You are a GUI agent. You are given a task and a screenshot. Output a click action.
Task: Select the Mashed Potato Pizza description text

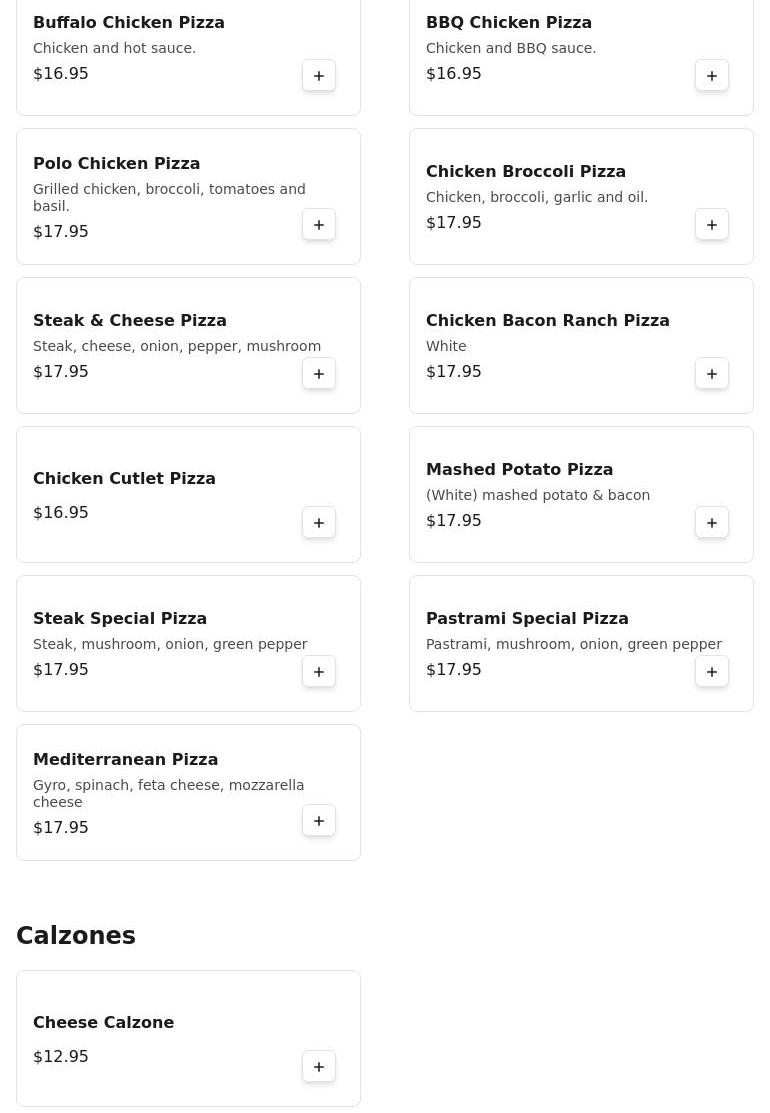[537, 495]
